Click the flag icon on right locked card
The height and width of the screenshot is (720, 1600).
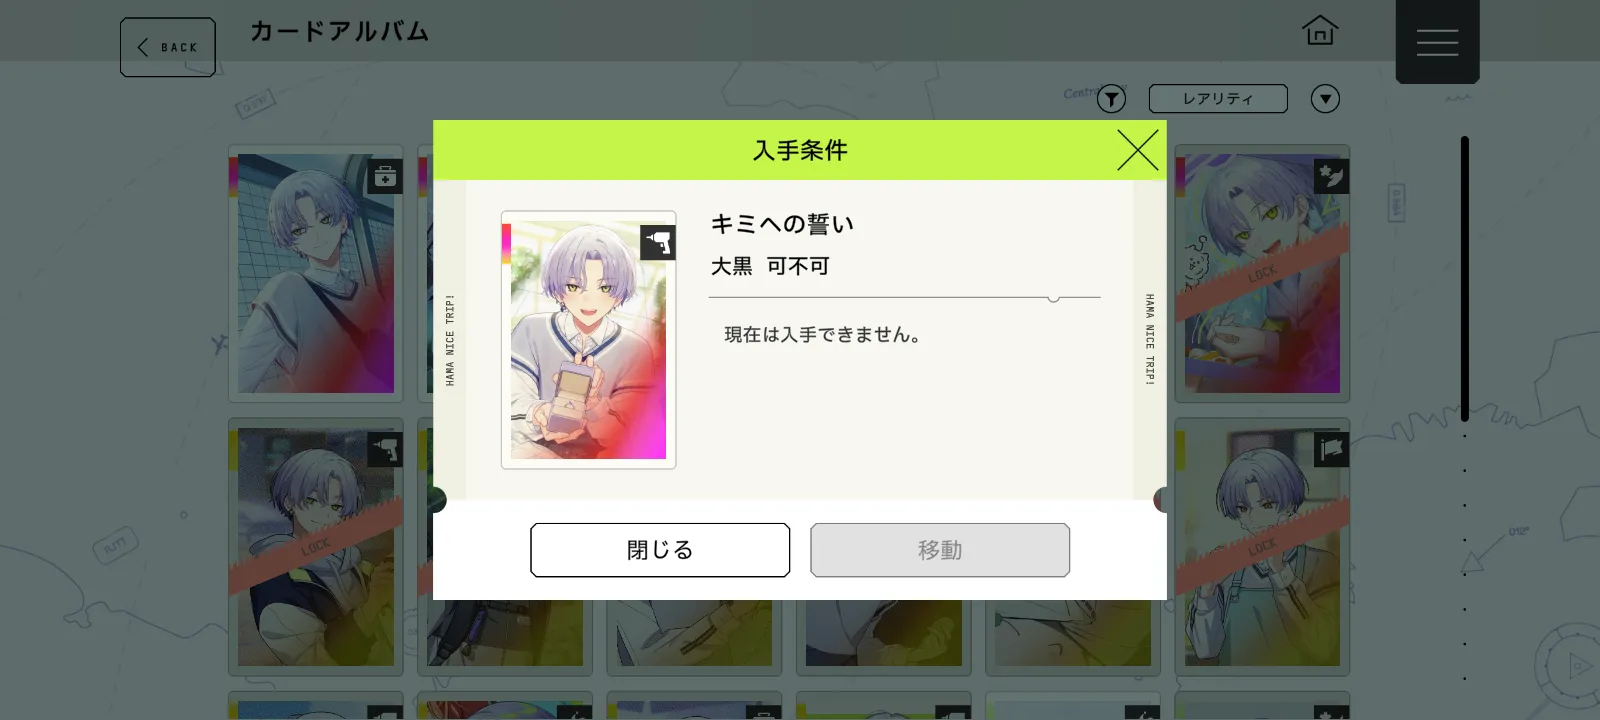coord(1331,450)
